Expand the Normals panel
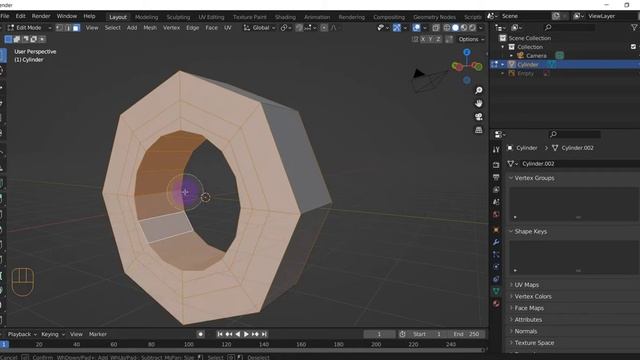This screenshot has width=640, height=360. pyautogui.click(x=526, y=331)
